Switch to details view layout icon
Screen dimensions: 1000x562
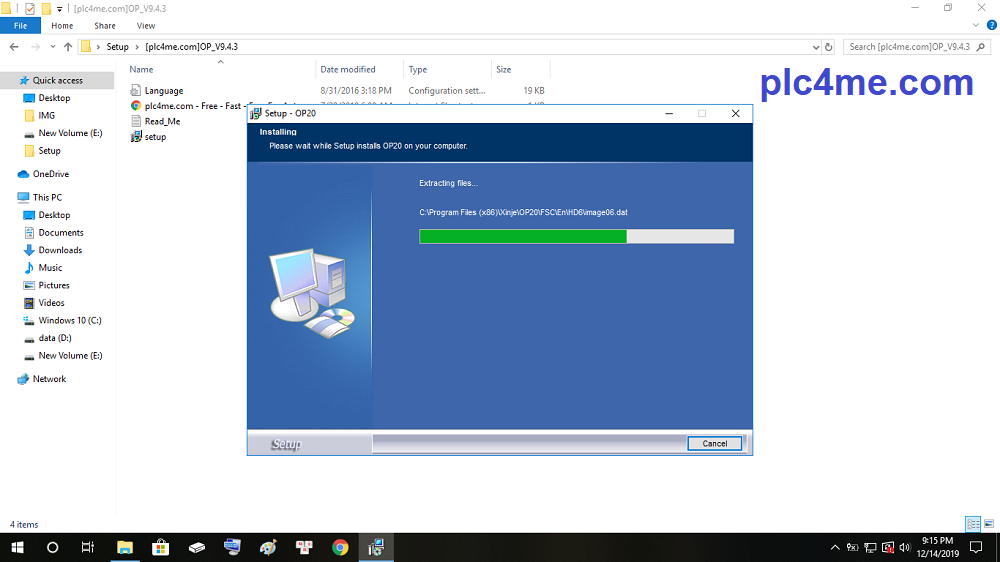(x=973, y=524)
